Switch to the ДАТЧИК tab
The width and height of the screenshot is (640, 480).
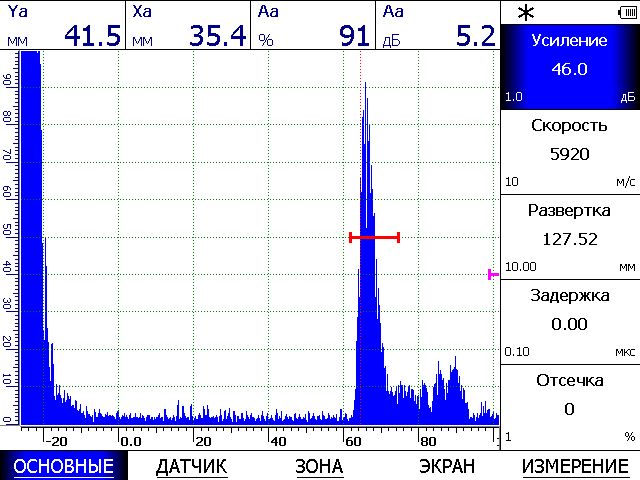click(192, 466)
